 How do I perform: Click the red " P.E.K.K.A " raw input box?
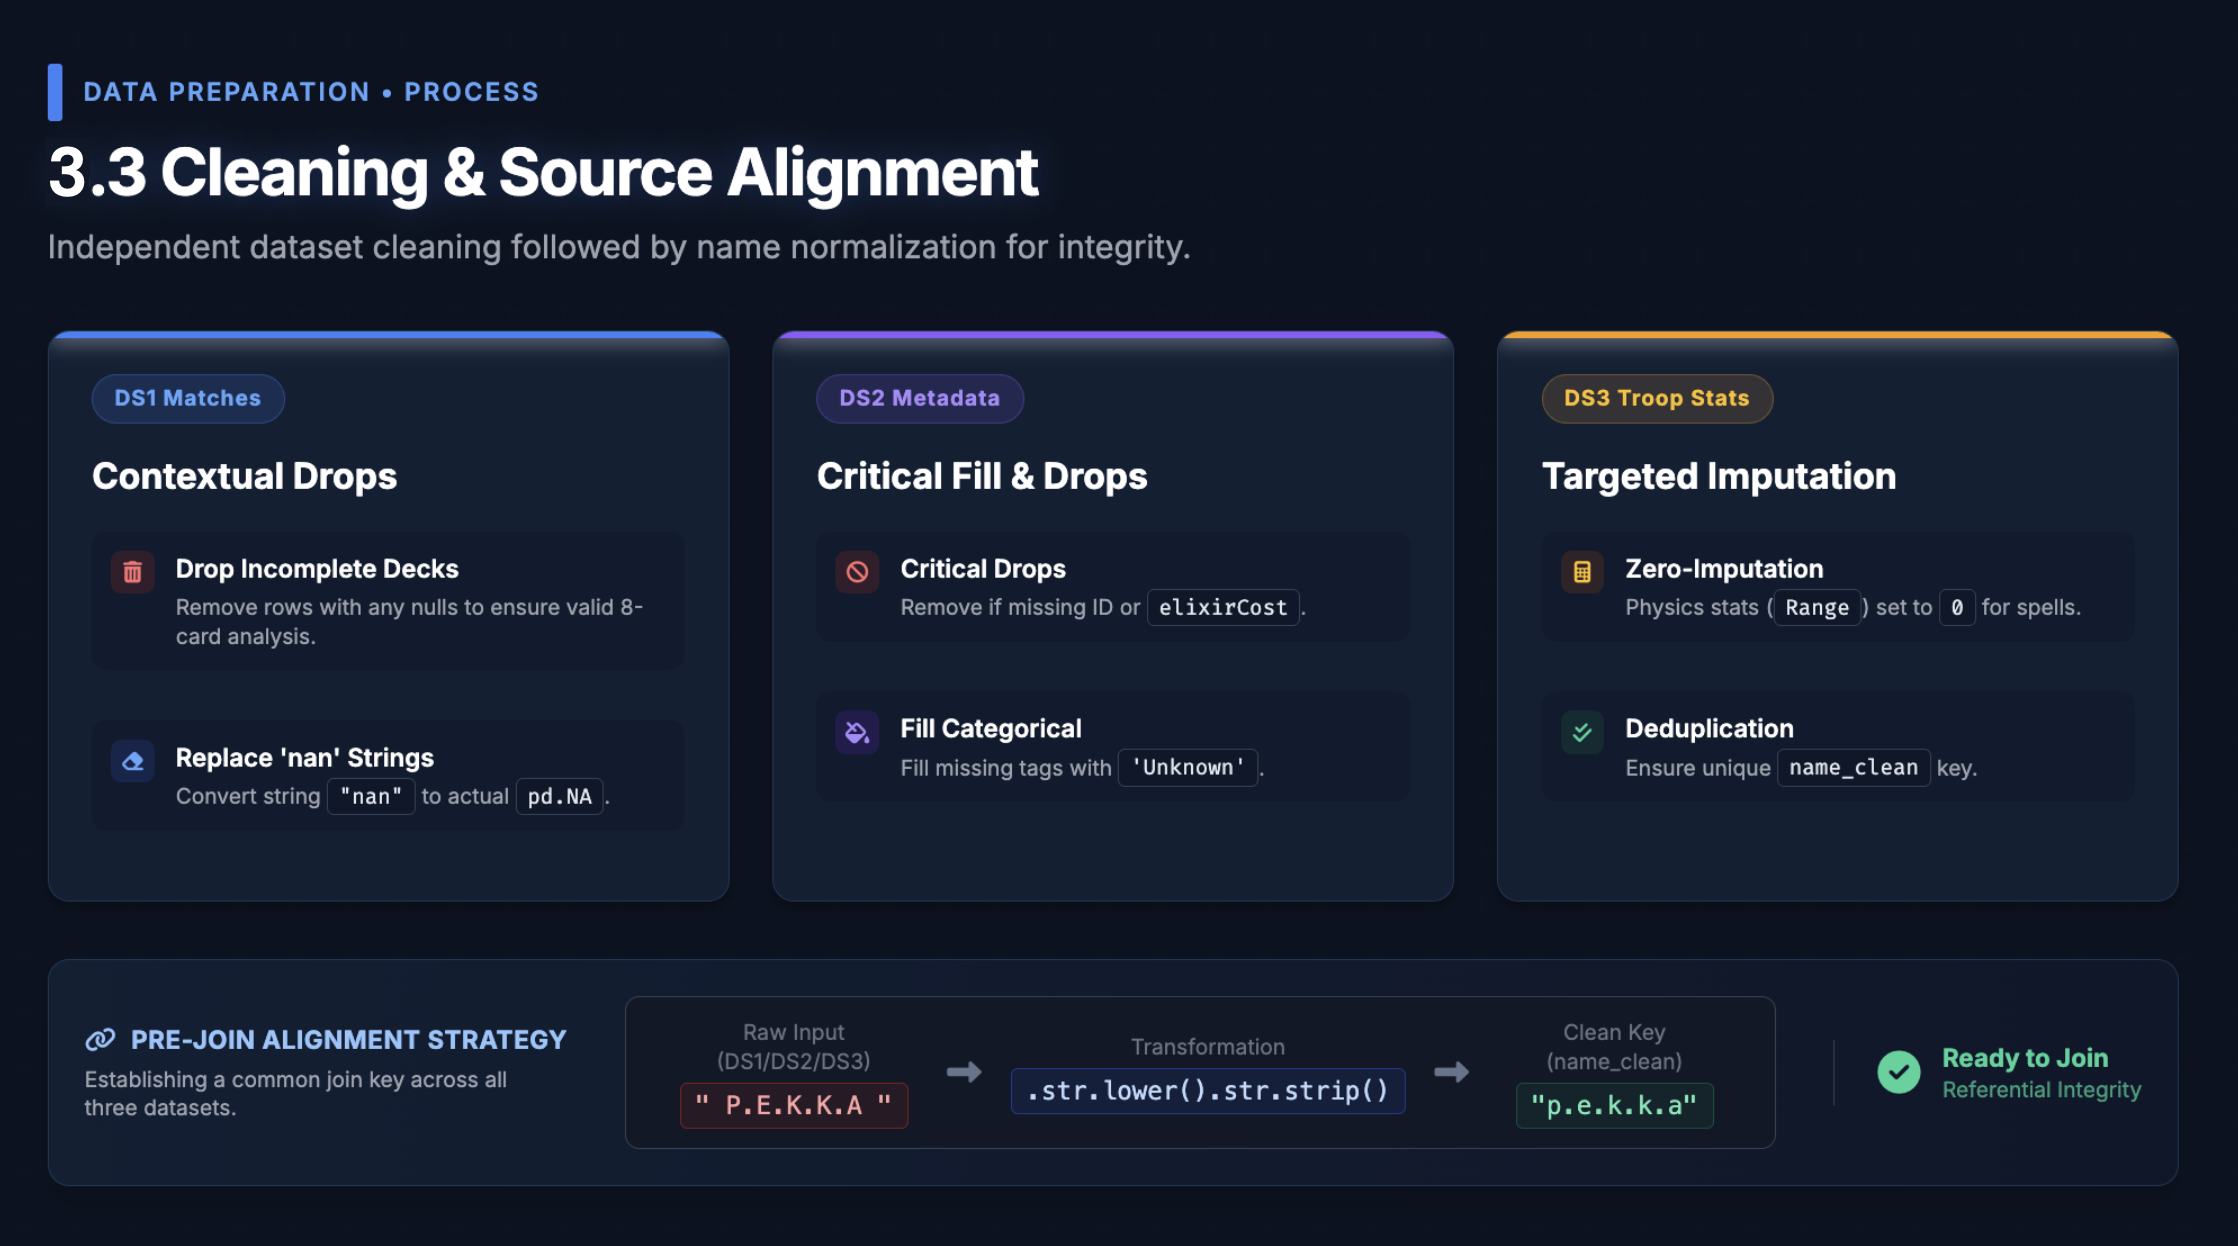794,1105
